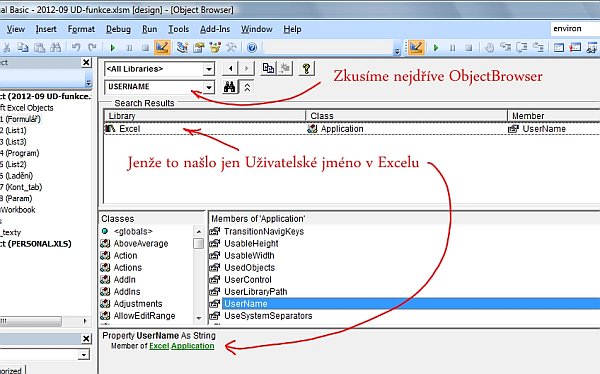The height and width of the screenshot is (374, 600).
Task: Open the Insert menu
Action: 46,29
